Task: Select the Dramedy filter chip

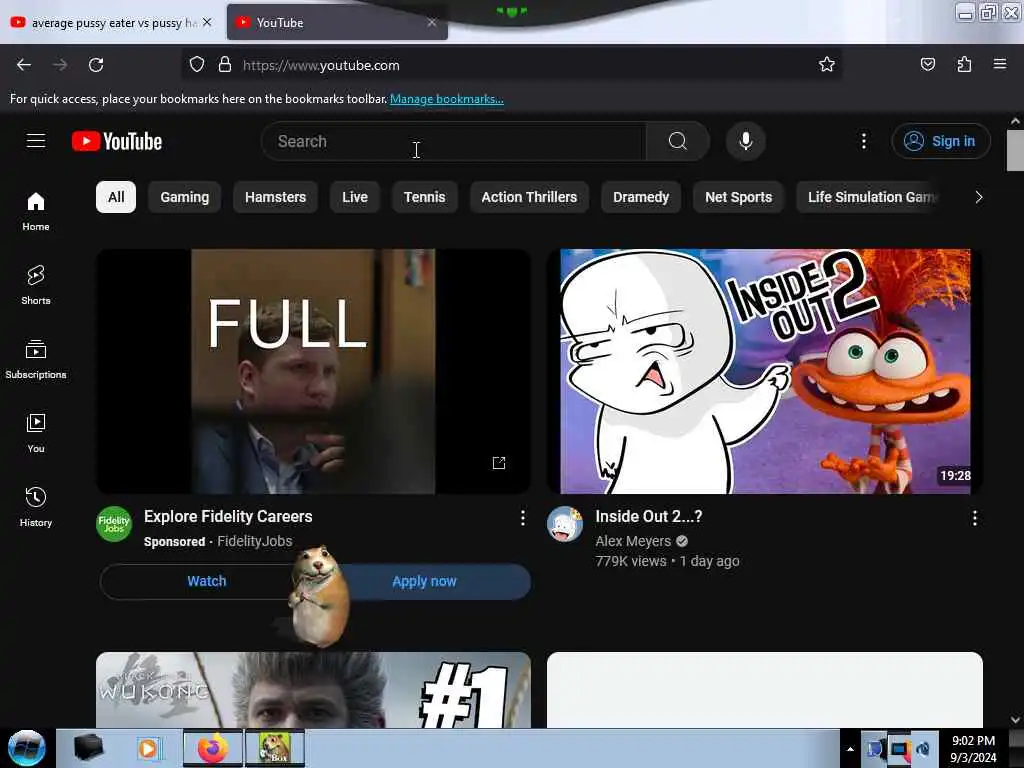Action: click(641, 197)
